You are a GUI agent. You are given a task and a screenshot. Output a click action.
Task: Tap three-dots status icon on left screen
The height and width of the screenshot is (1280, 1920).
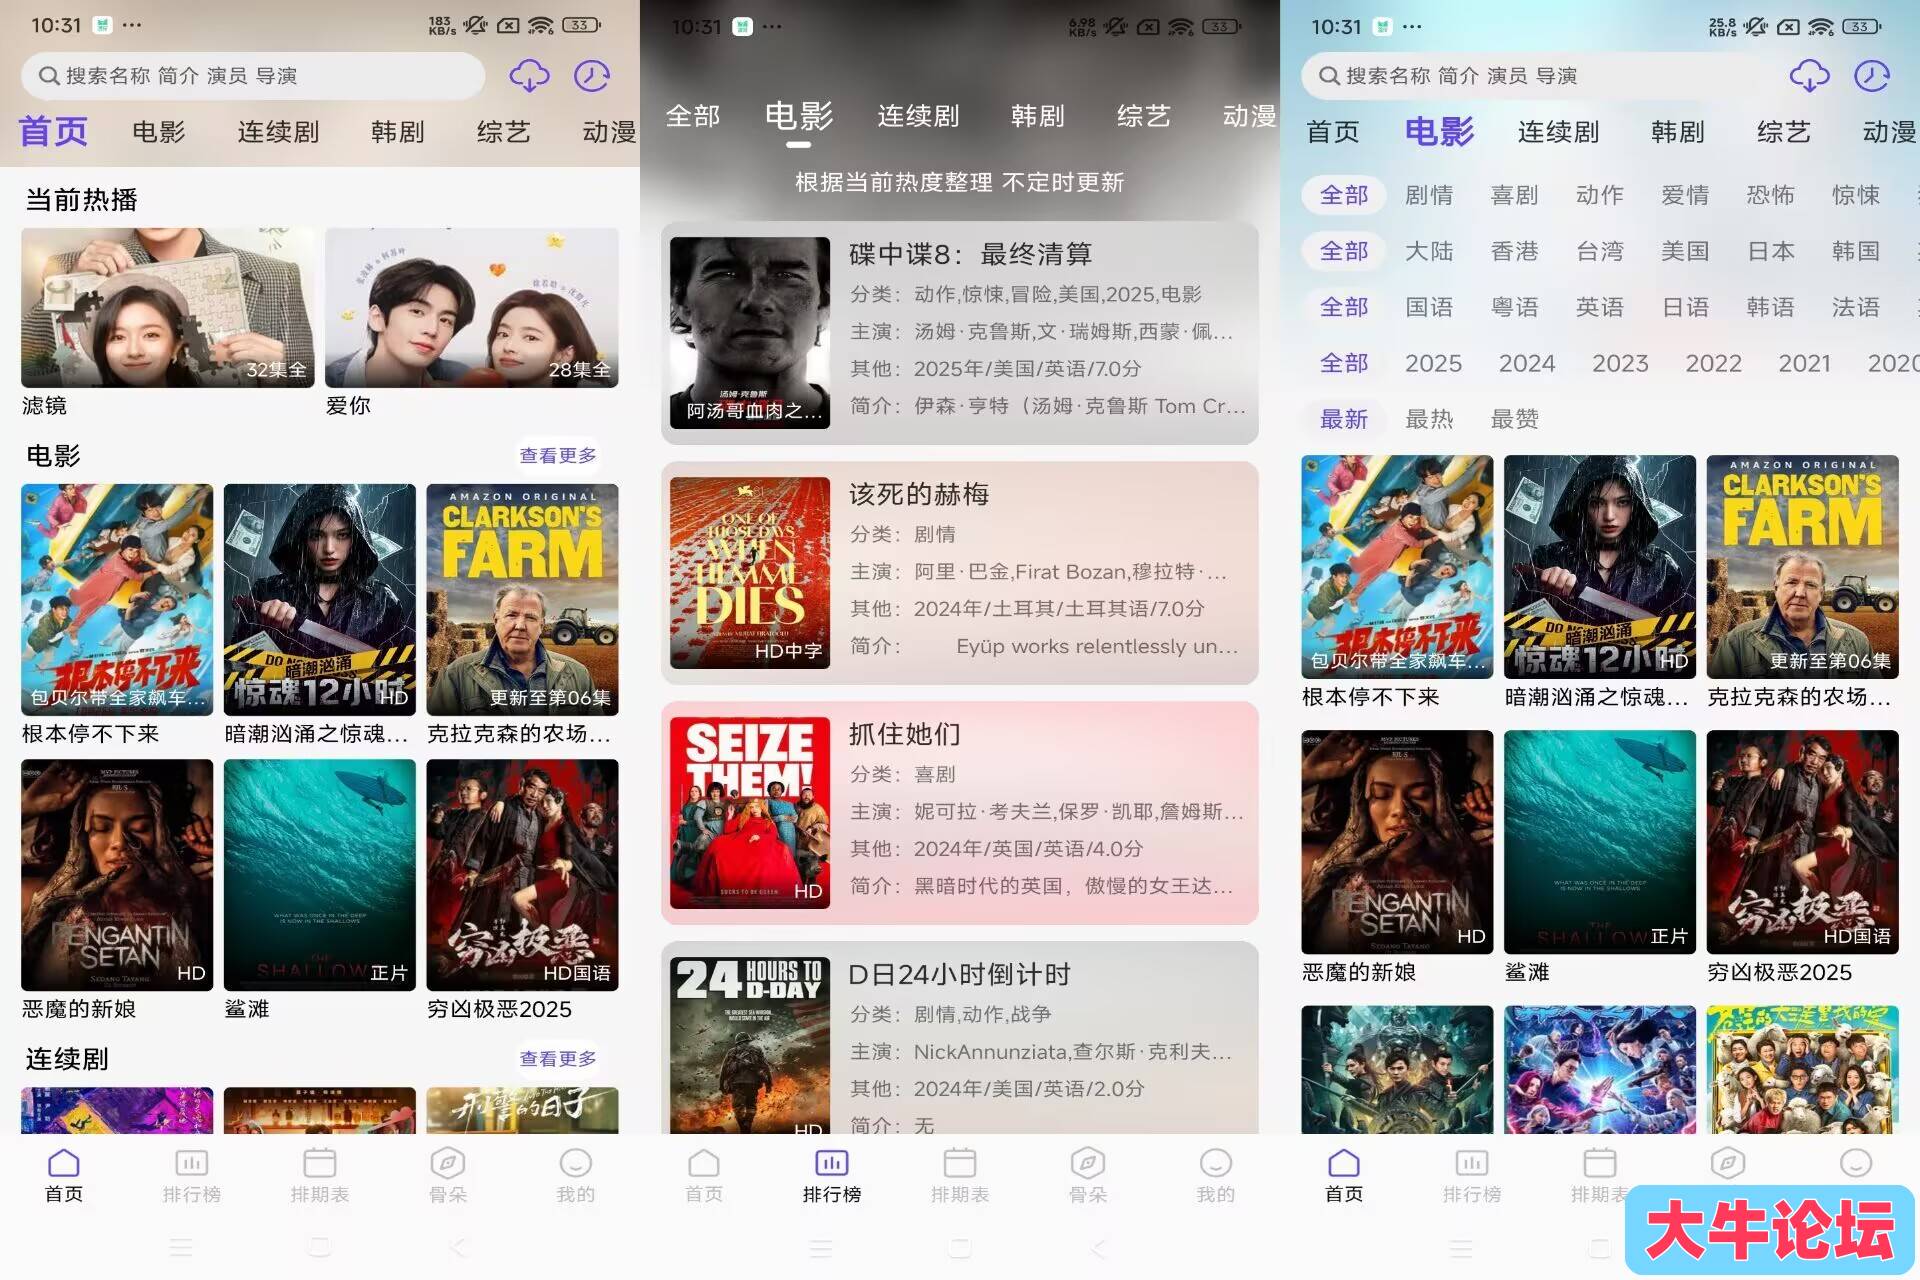(132, 25)
